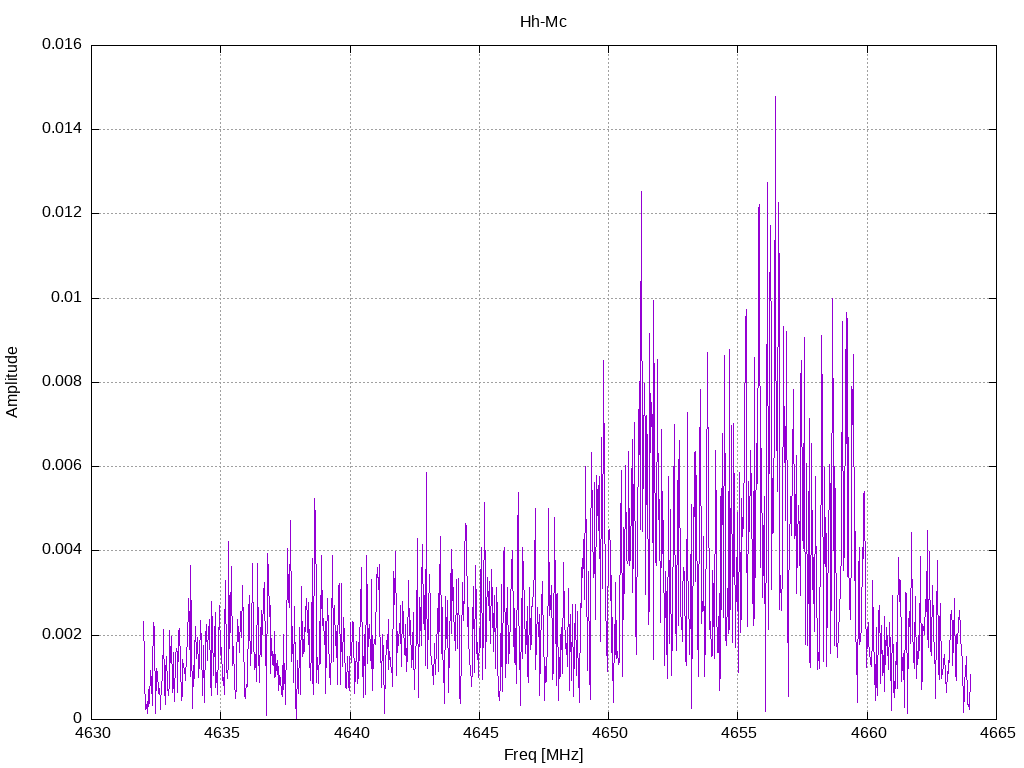The width and height of the screenshot is (1024, 768).
Task: Select the 4650 x-axis tick label
Action: 608,731
